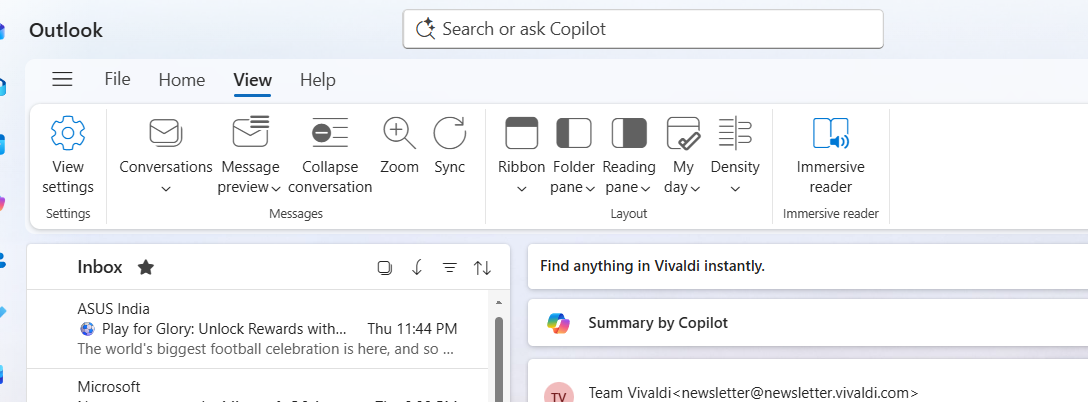The height and width of the screenshot is (402, 1088).
Task: Click select-all messages icon in Inbox header
Action: coord(384,267)
